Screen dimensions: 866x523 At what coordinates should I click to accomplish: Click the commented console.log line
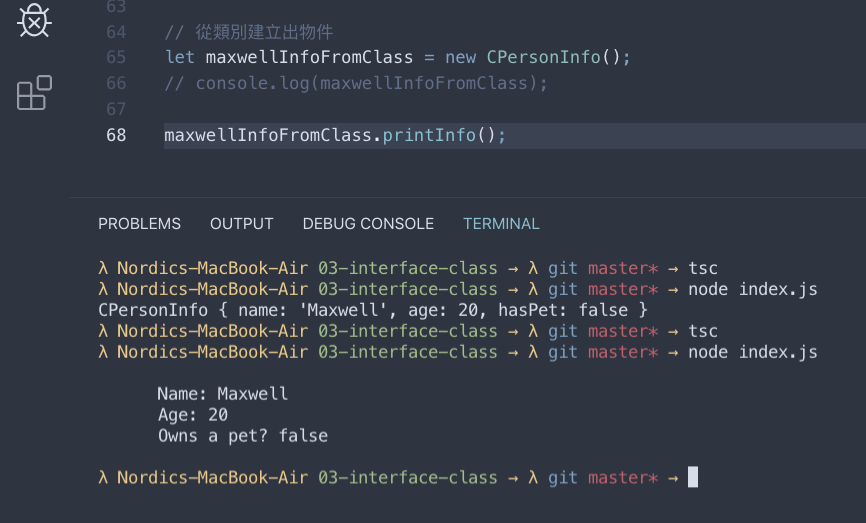[x=356, y=83]
